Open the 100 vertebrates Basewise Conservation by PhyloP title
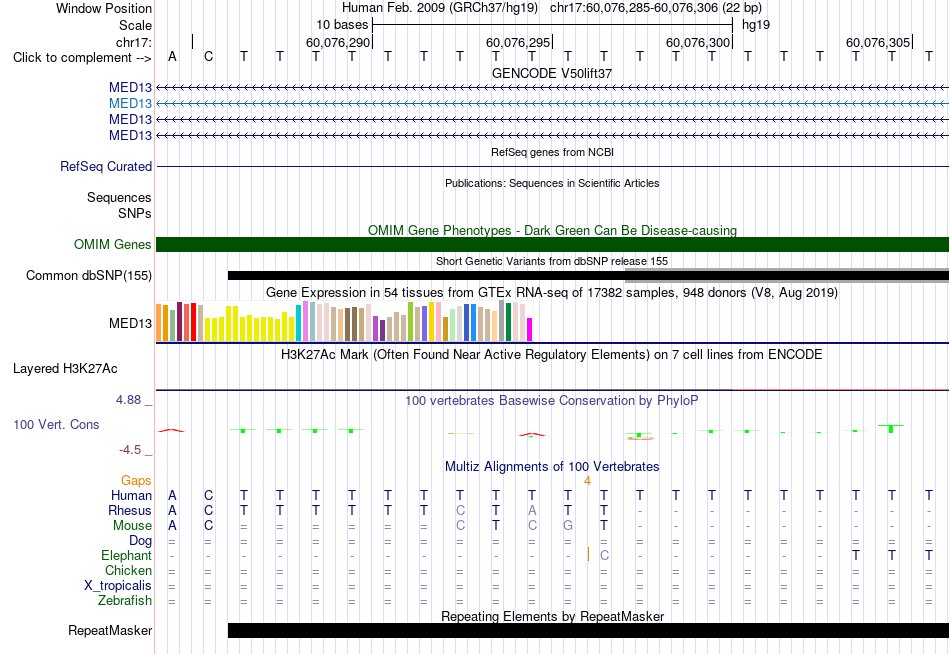Image resolution: width=950 pixels, height=654 pixels. (x=552, y=401)
